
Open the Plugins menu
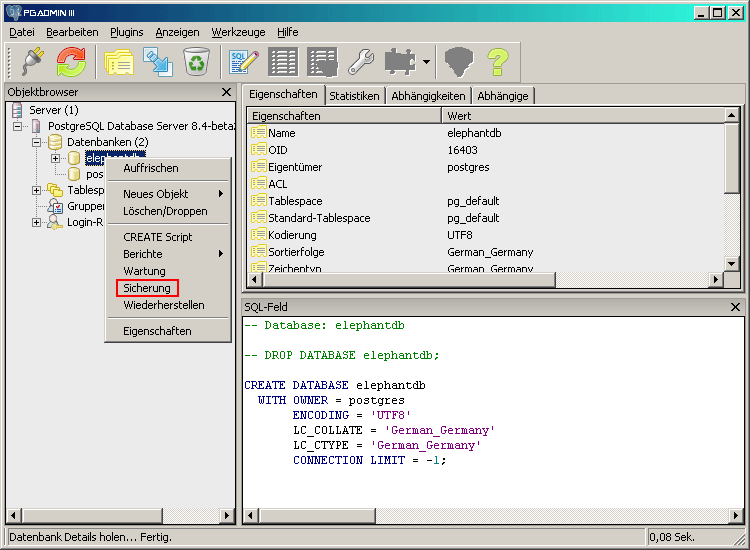127,32
